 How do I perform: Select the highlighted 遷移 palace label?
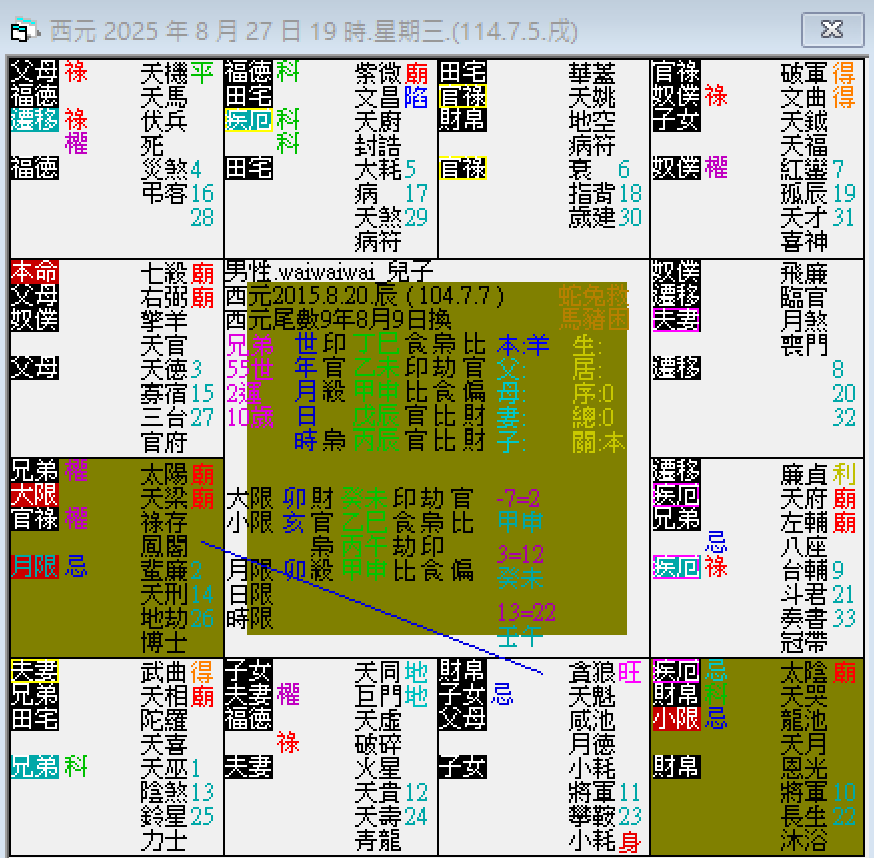(35, 121)
